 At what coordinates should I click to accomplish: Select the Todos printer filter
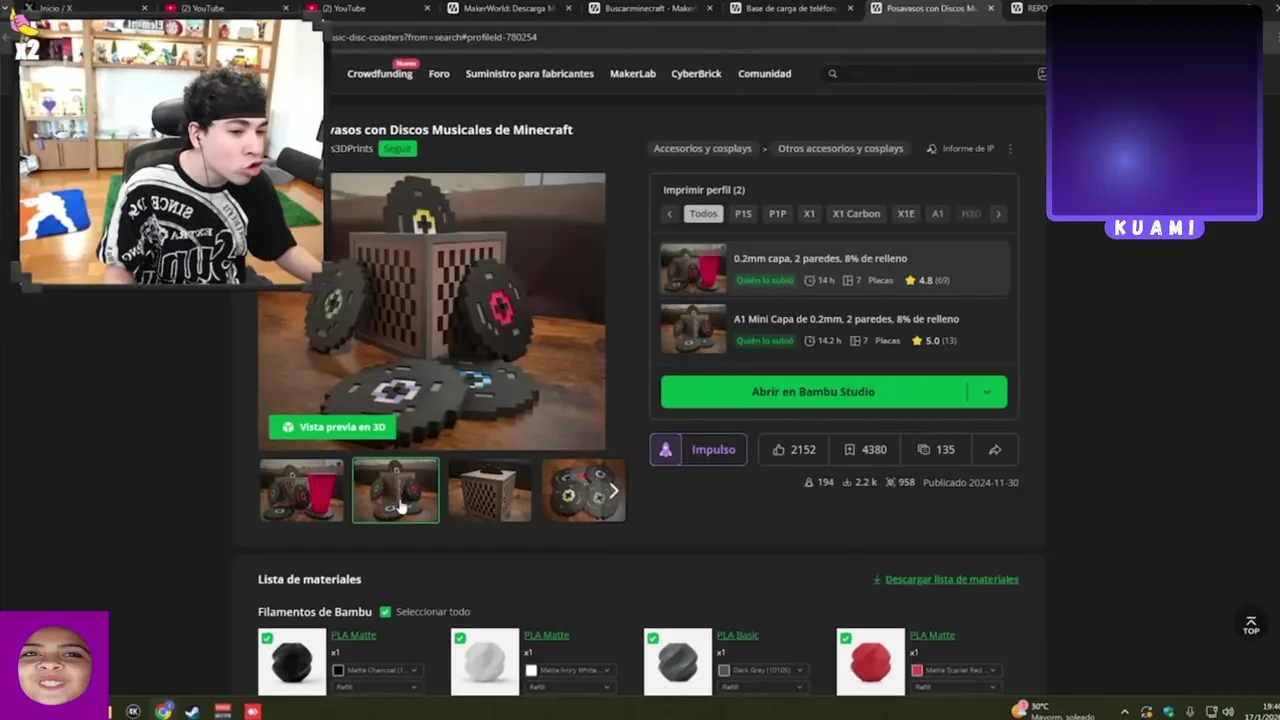(x=703, y=214)
